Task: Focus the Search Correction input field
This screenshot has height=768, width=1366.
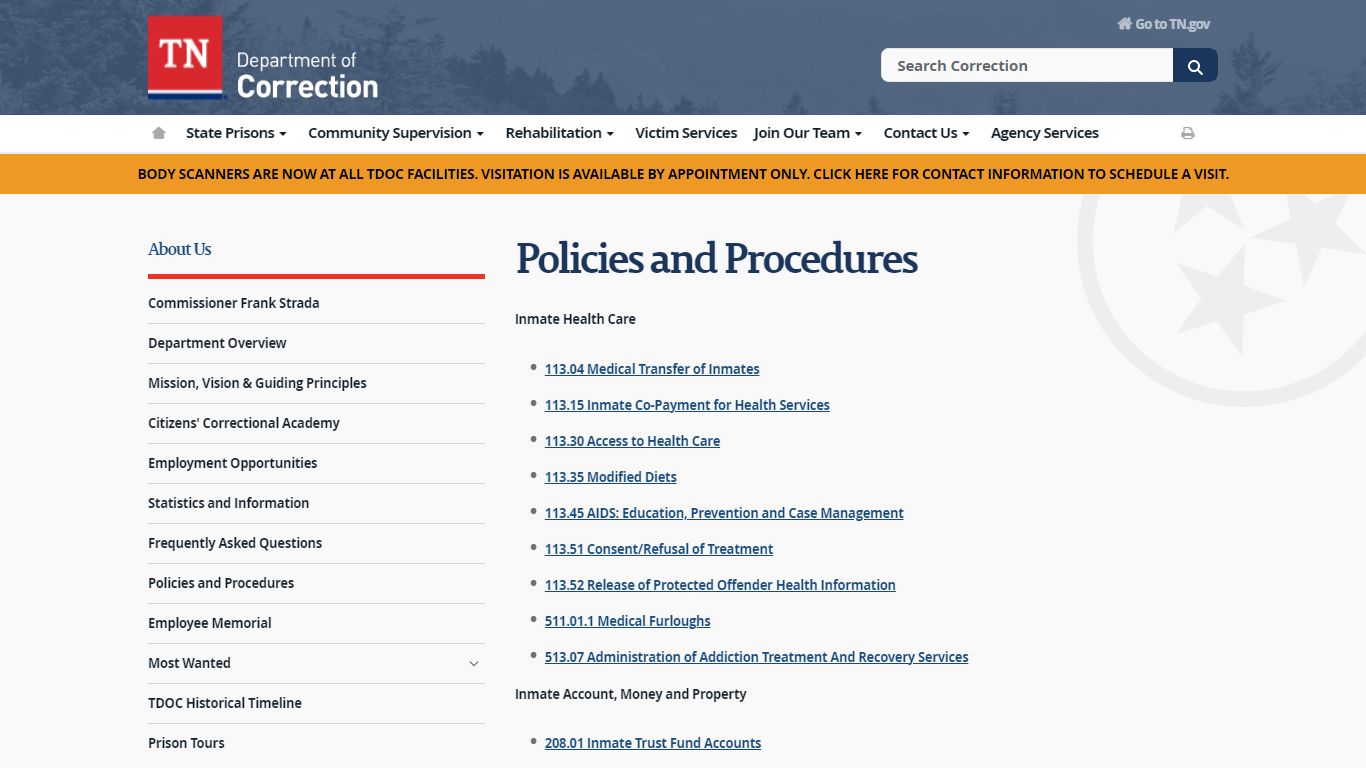Action: pyautogui.click(x=1027, y=66)
